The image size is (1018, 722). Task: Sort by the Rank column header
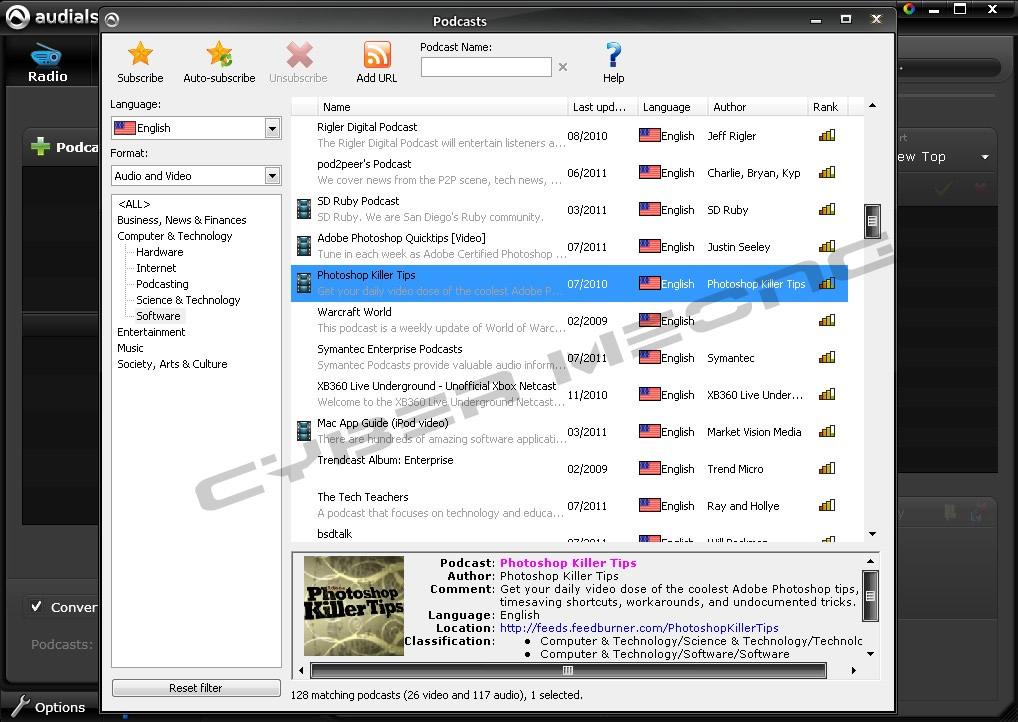coord(827,107)
